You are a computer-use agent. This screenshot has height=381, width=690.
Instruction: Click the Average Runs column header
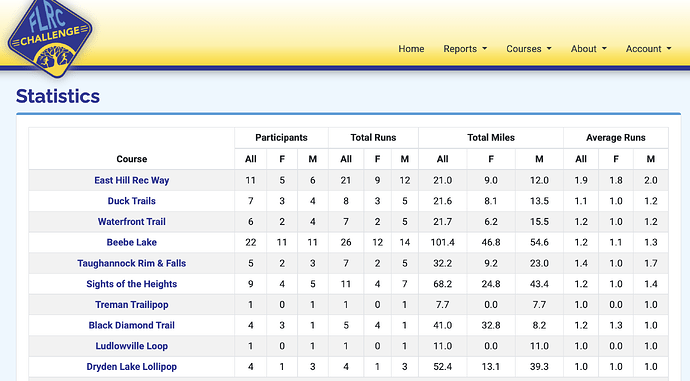[616, 138]
